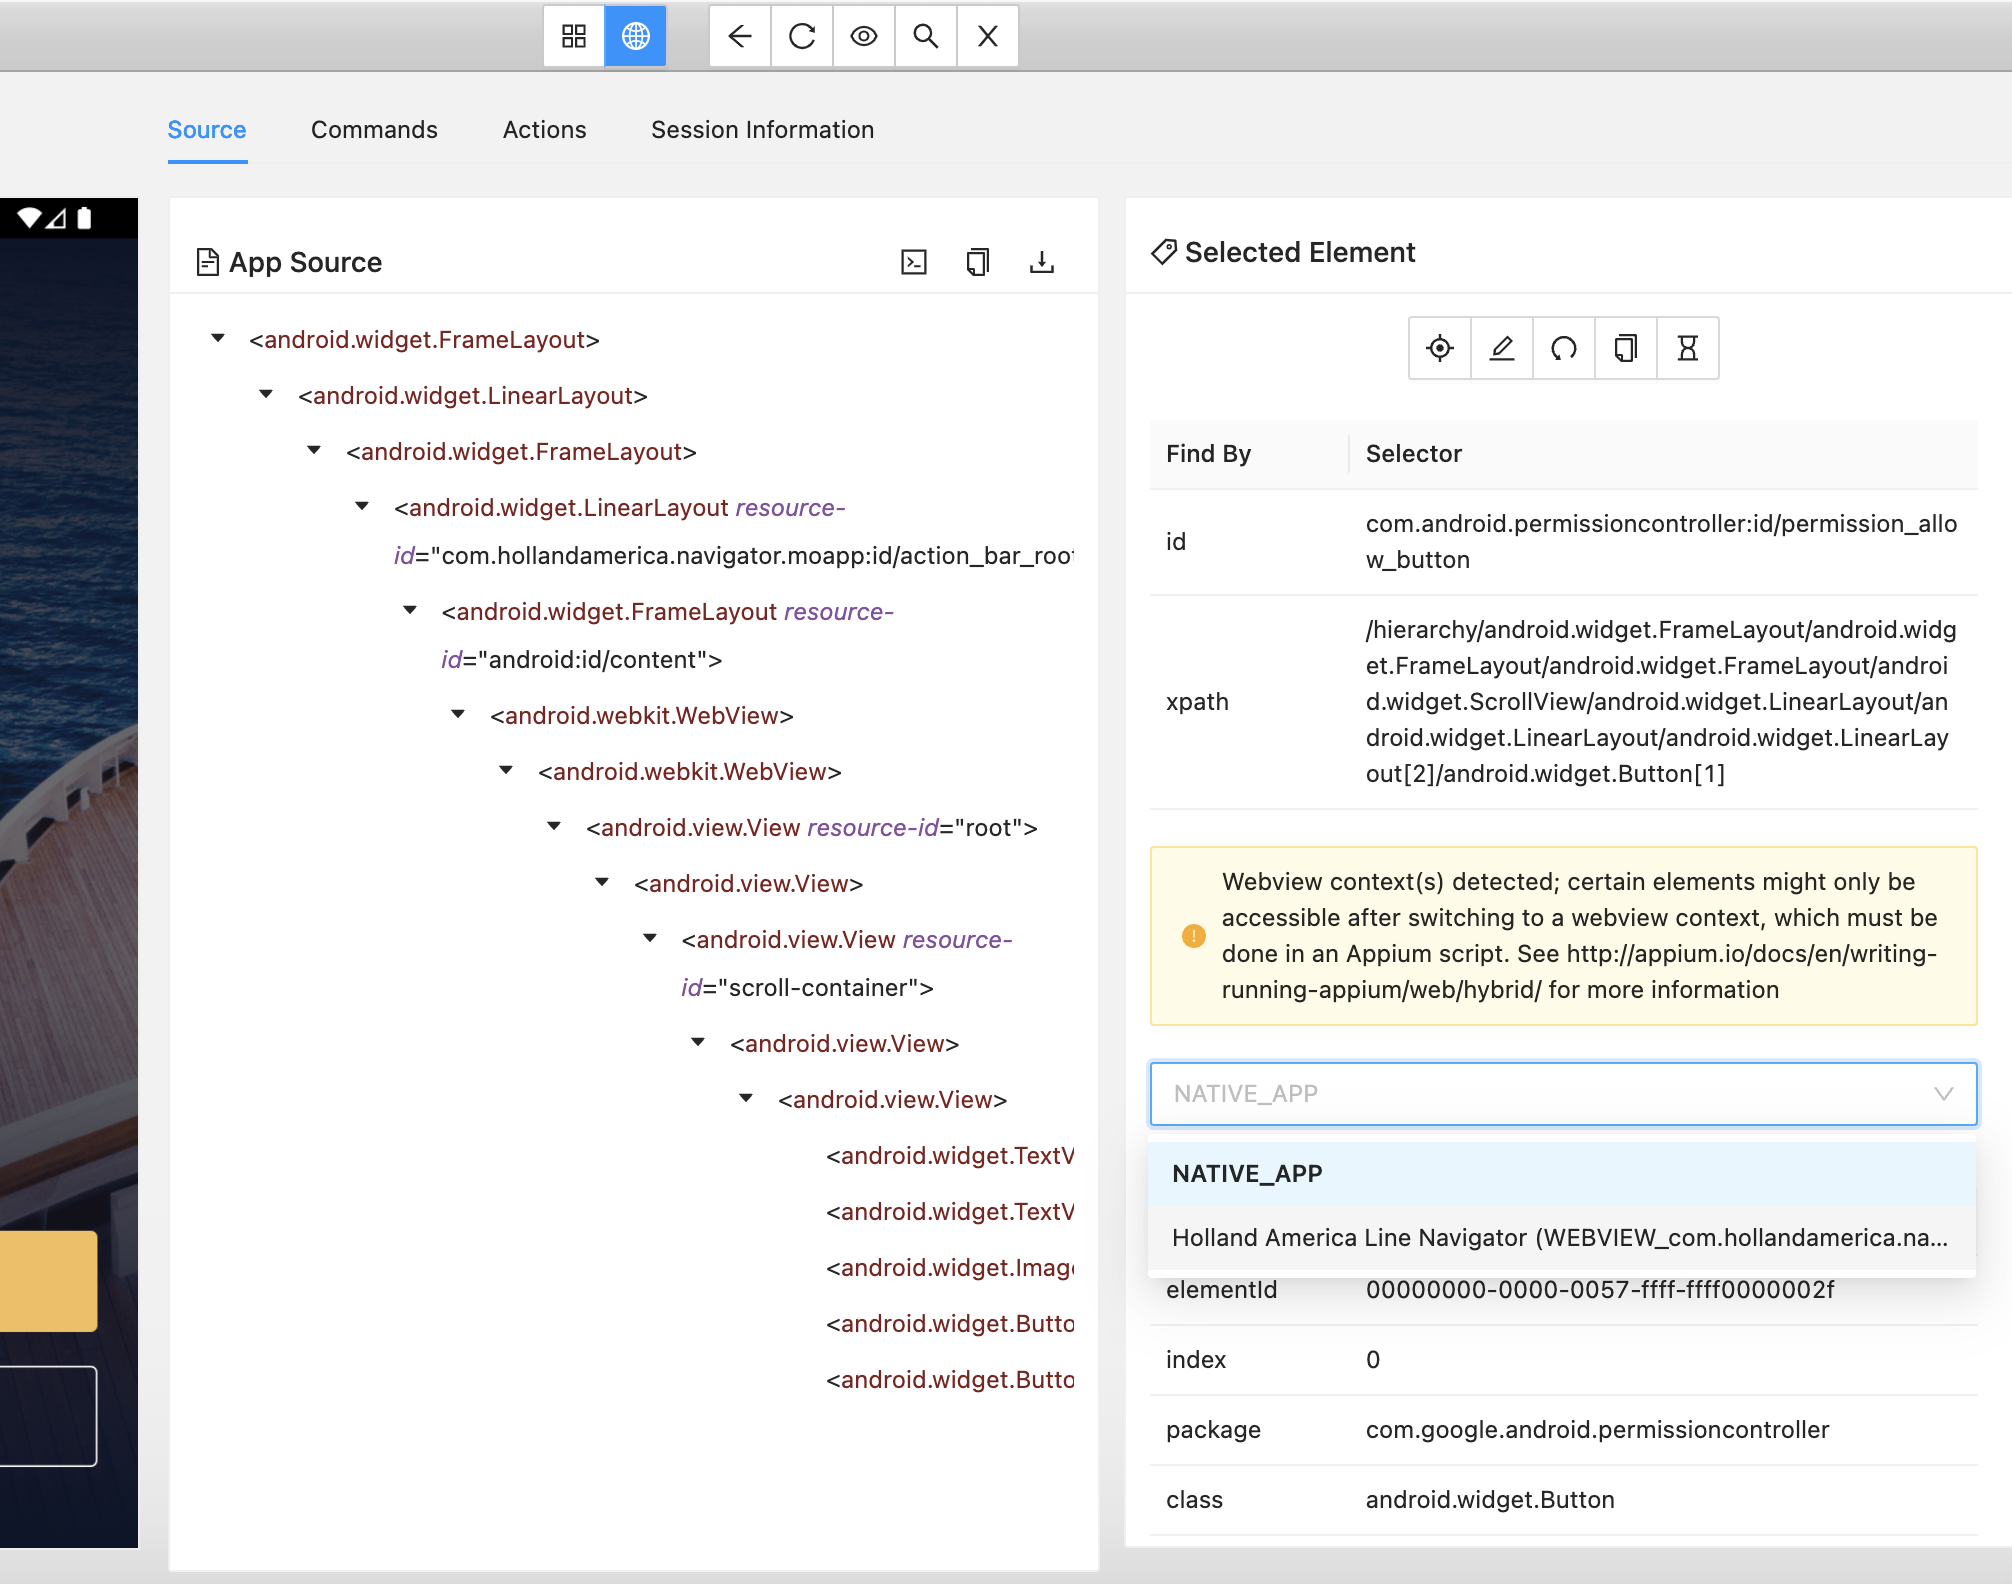Click the Send Keys pencil icon
2012x1584 pixels.
1502,348
